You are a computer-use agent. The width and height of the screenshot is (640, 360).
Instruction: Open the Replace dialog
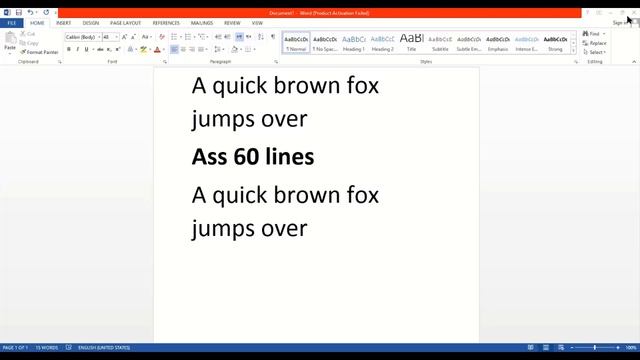tap(594, 43)
